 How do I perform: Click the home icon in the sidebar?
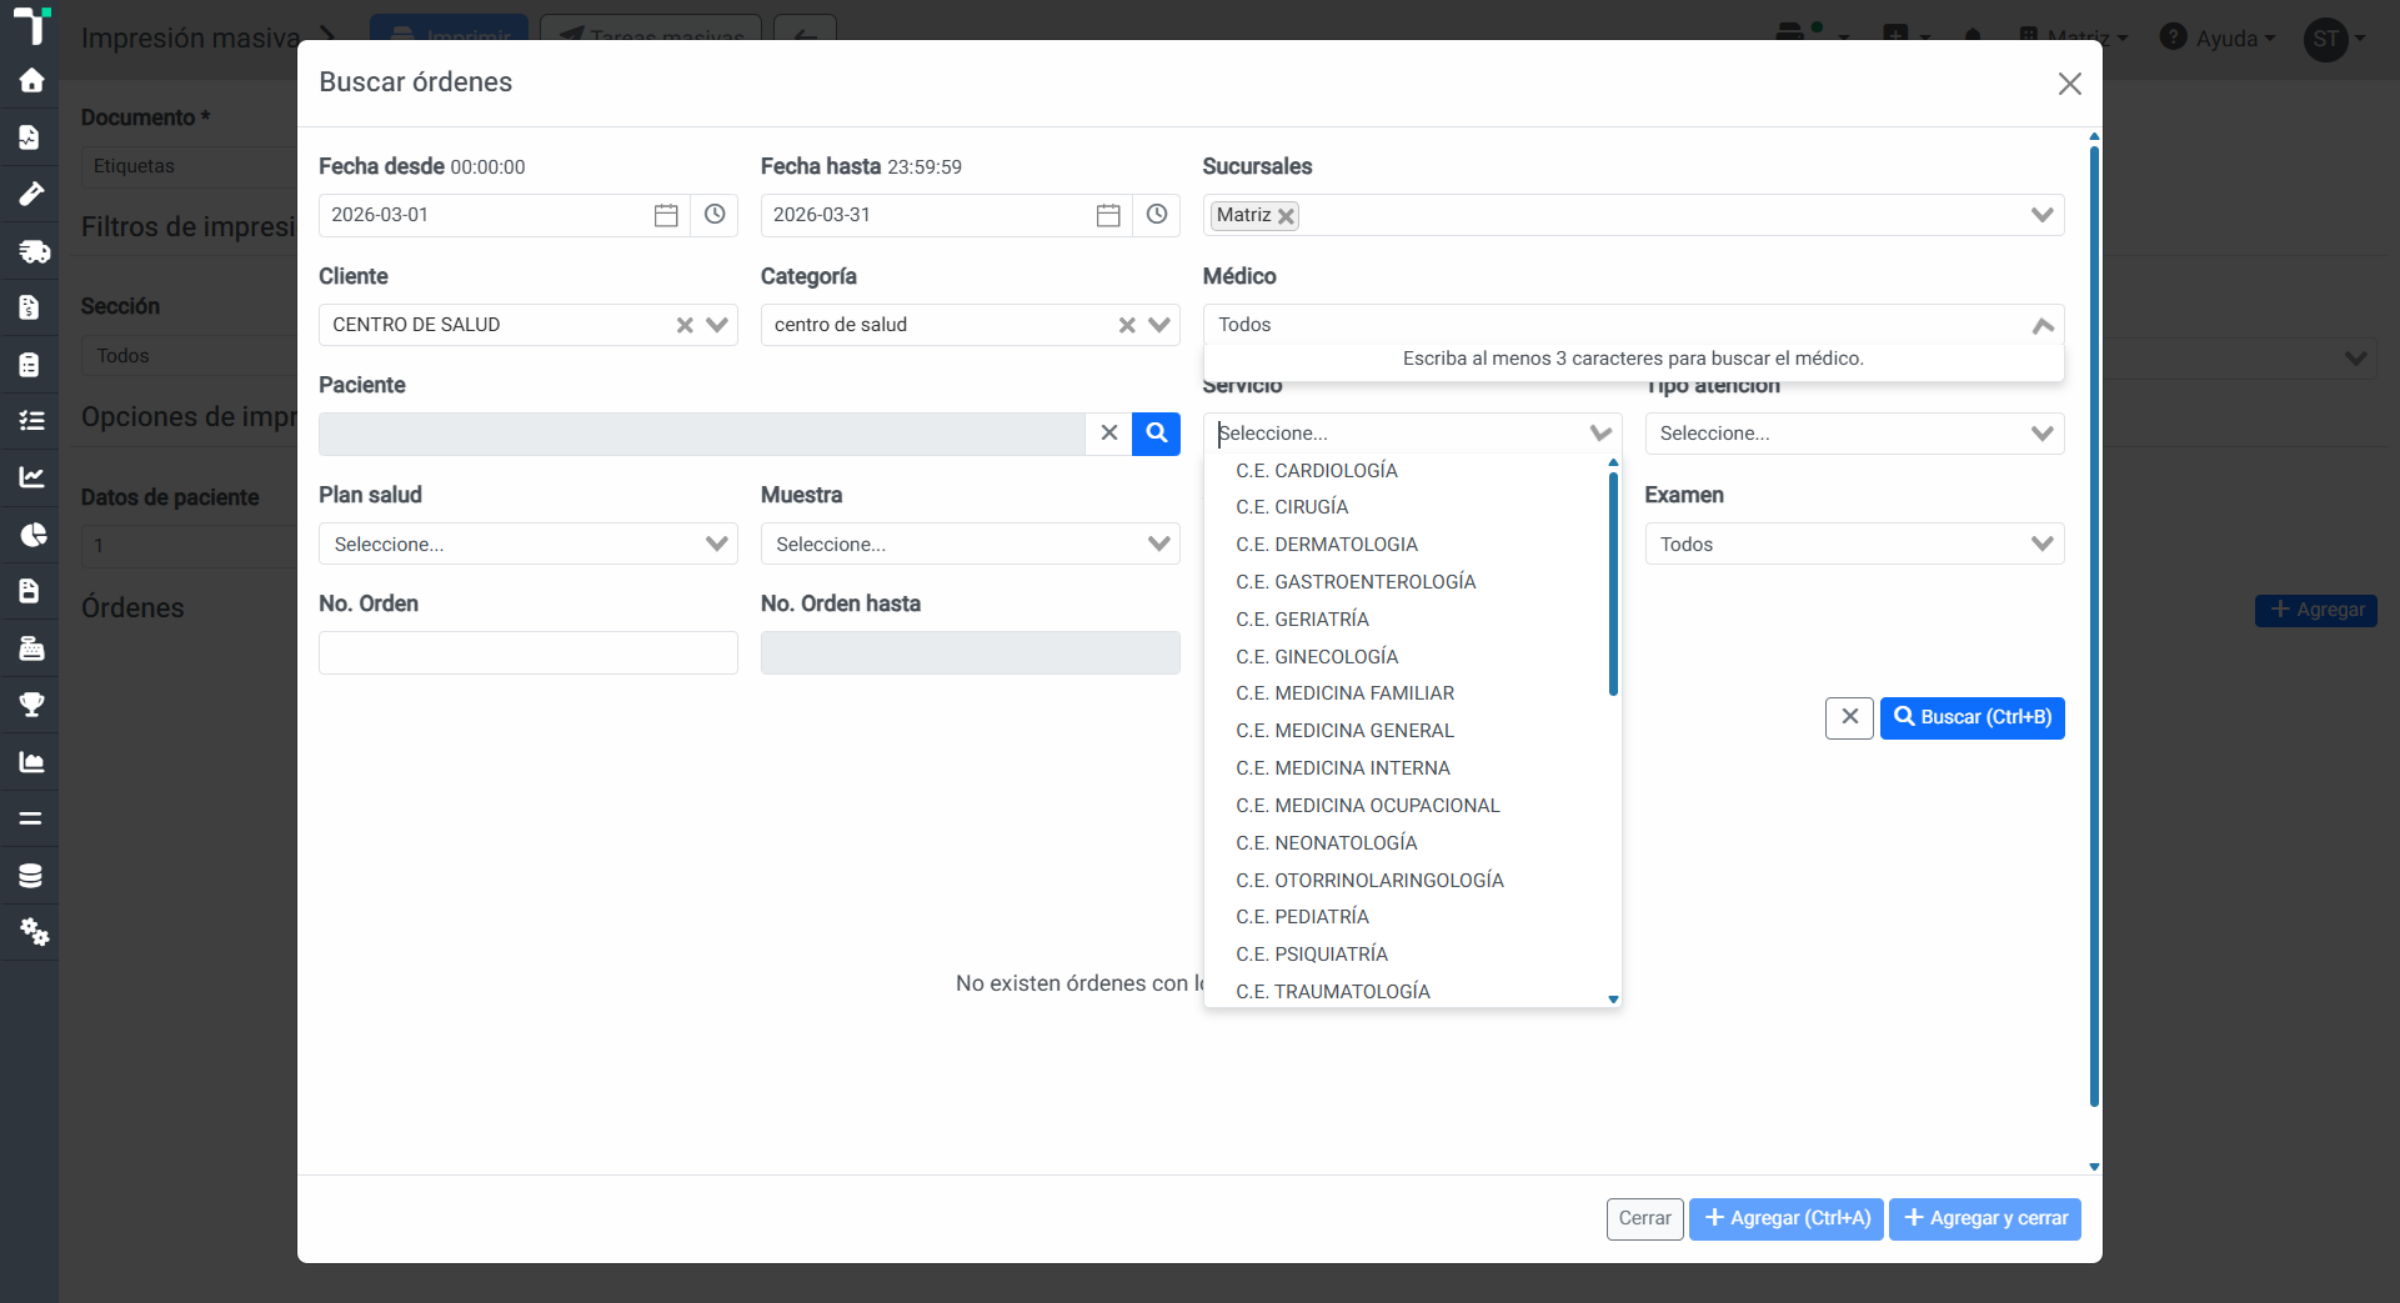tap(31, 80)
